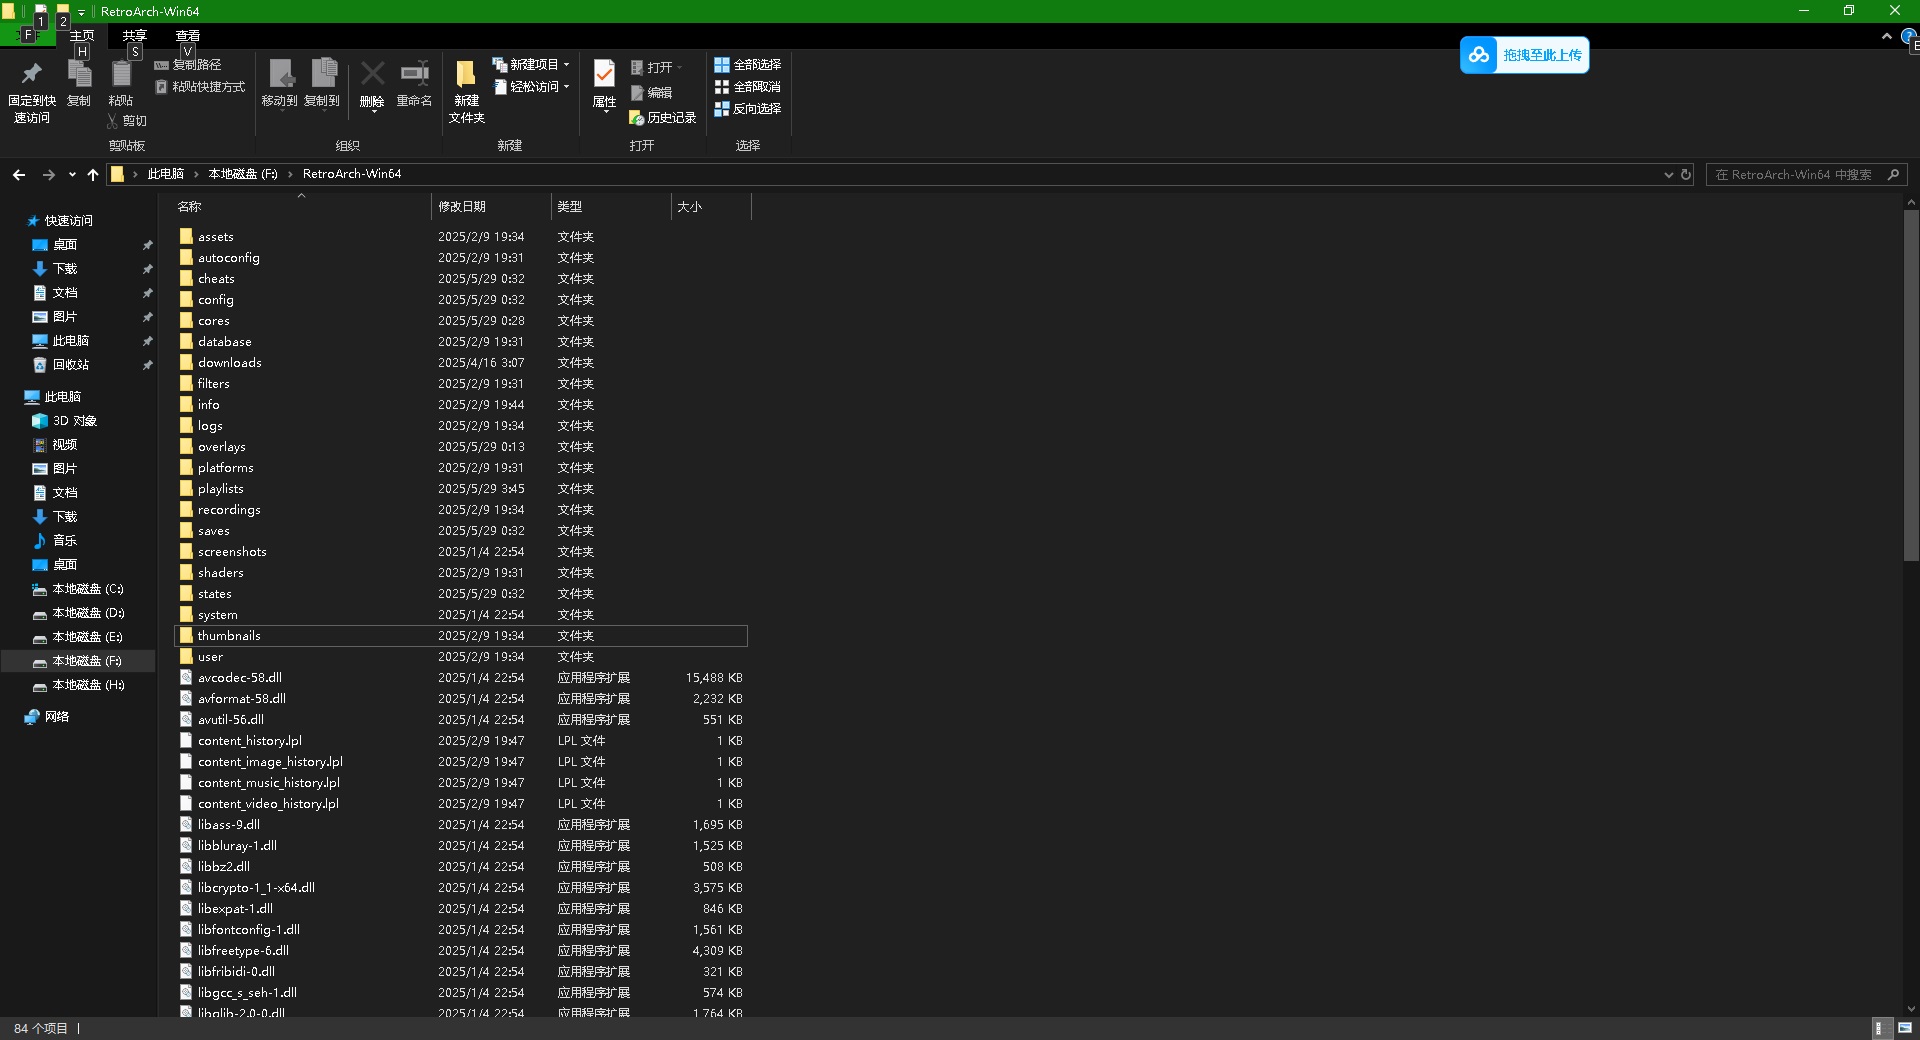Viewport: 1920px width, 1040px height.
Task: Click the Back navigation arrow
Action: pyautogui.click(x=19, y=175)
